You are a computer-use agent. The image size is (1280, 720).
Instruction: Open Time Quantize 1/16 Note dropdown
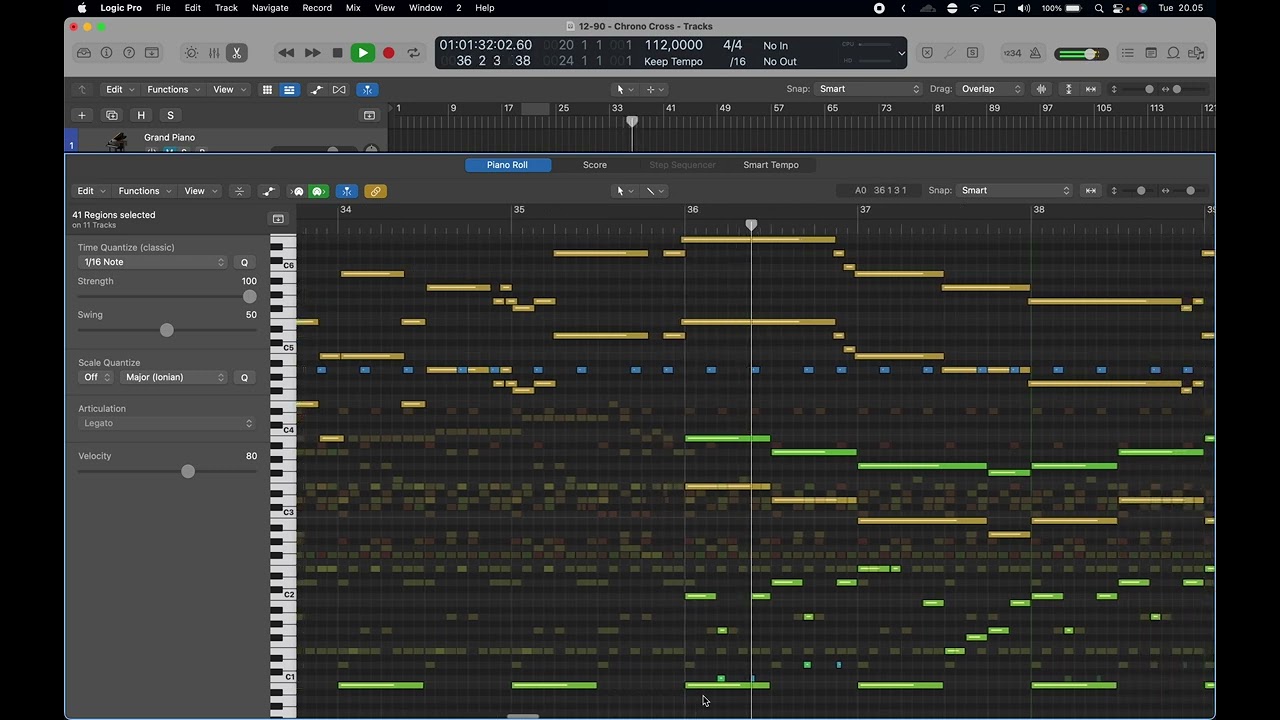[x=153, y=262]
